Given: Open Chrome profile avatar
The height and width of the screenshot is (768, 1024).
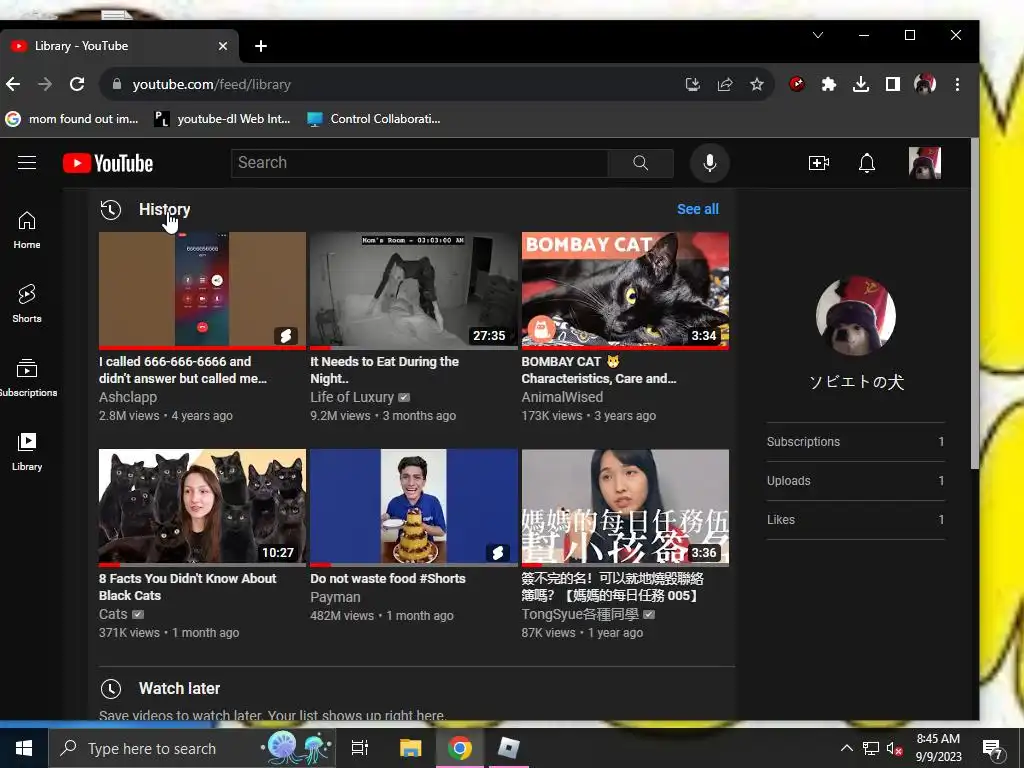Looking at the screenshot, I should coord(925,84).
